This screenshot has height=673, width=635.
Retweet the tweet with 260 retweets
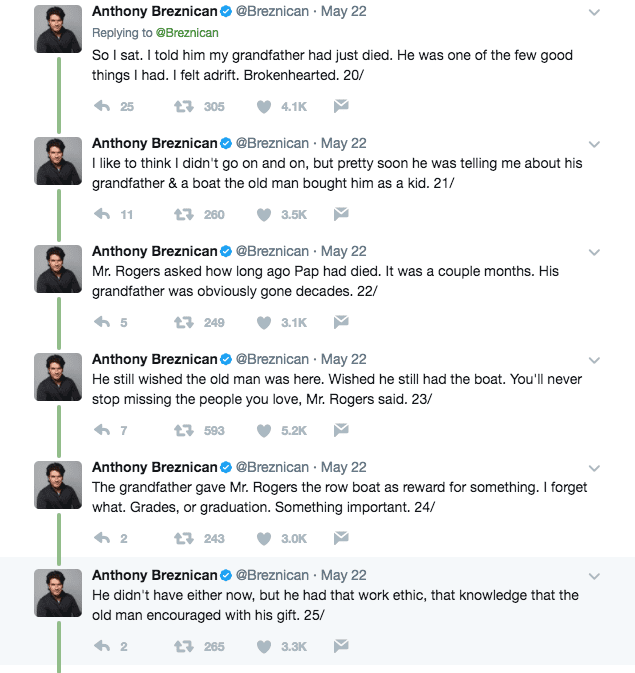(183, 214)
